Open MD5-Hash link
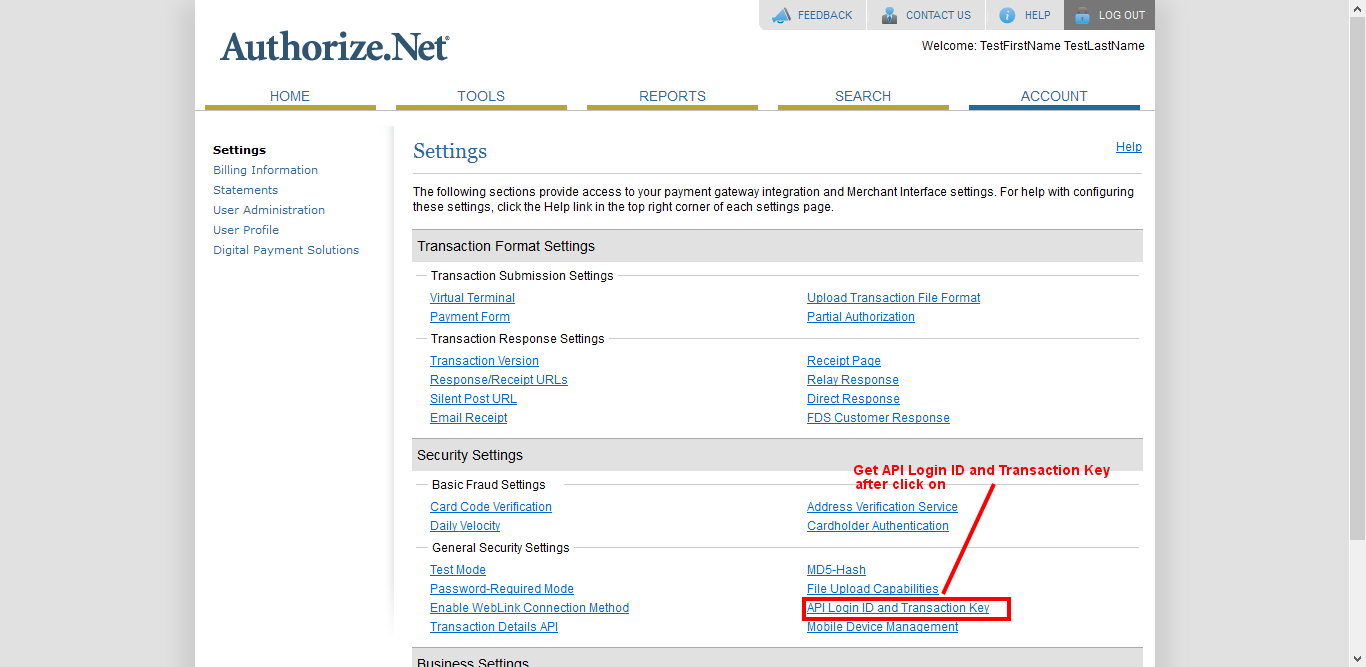 [836, 570]
